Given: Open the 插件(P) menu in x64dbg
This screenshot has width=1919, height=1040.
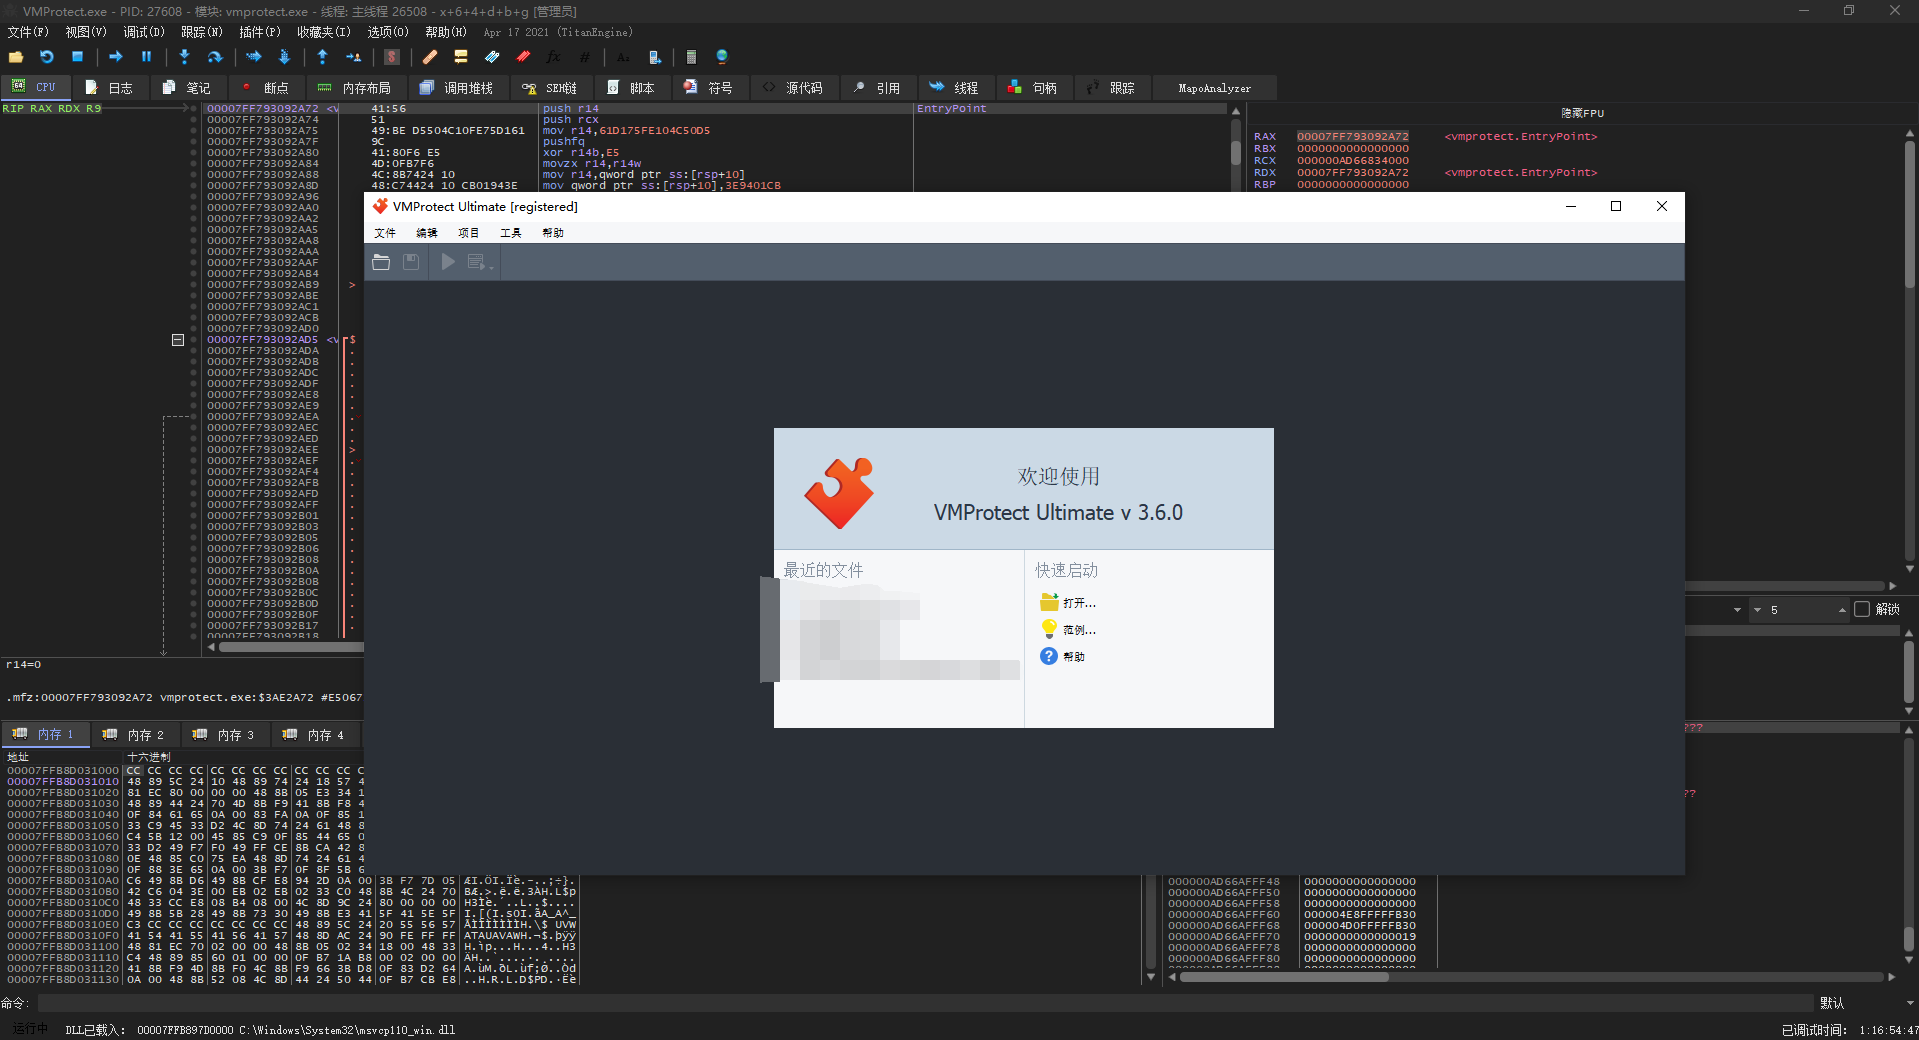Looking at the screenshot, I should point(260,32).
